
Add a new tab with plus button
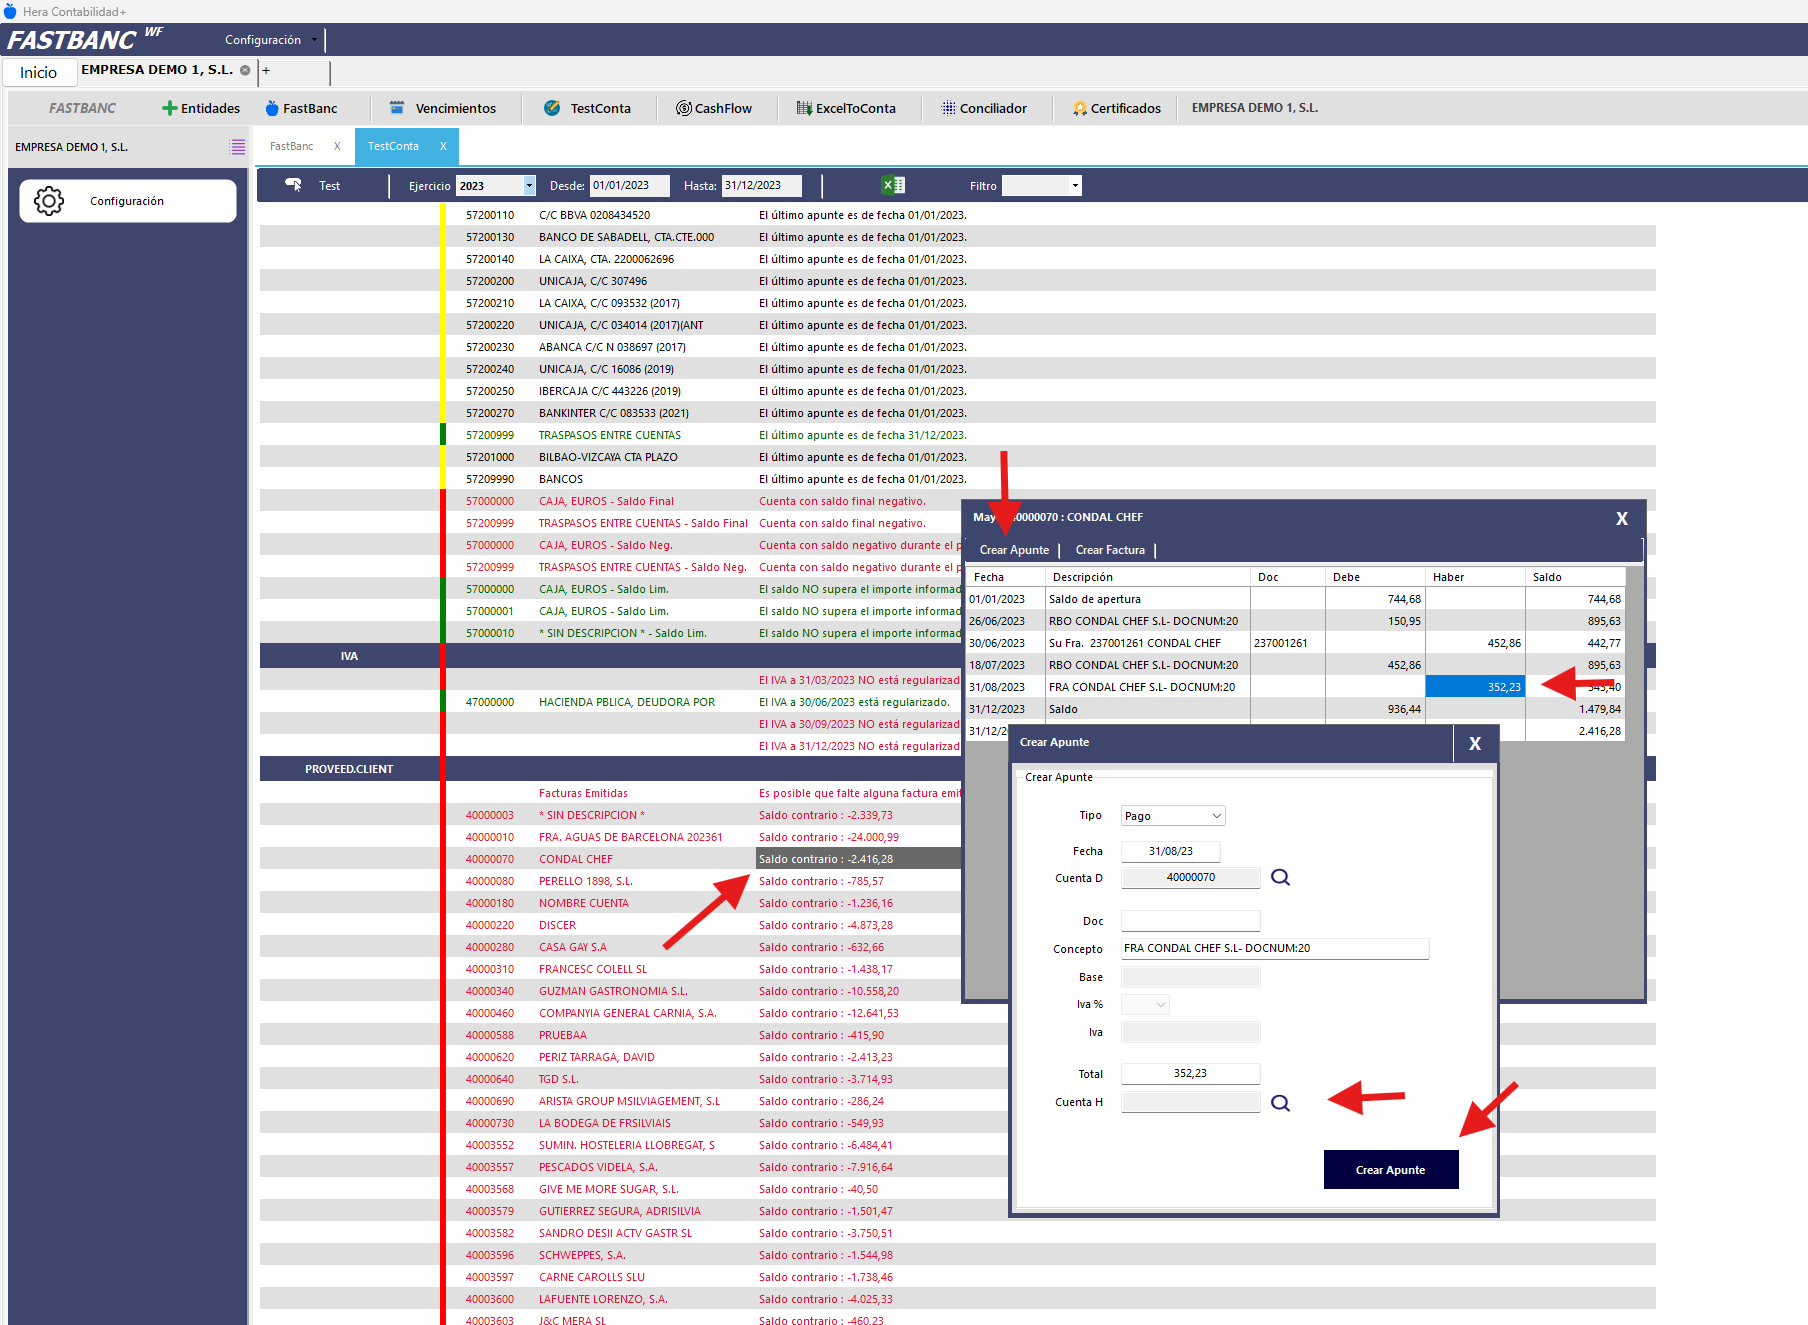(266, 71)
